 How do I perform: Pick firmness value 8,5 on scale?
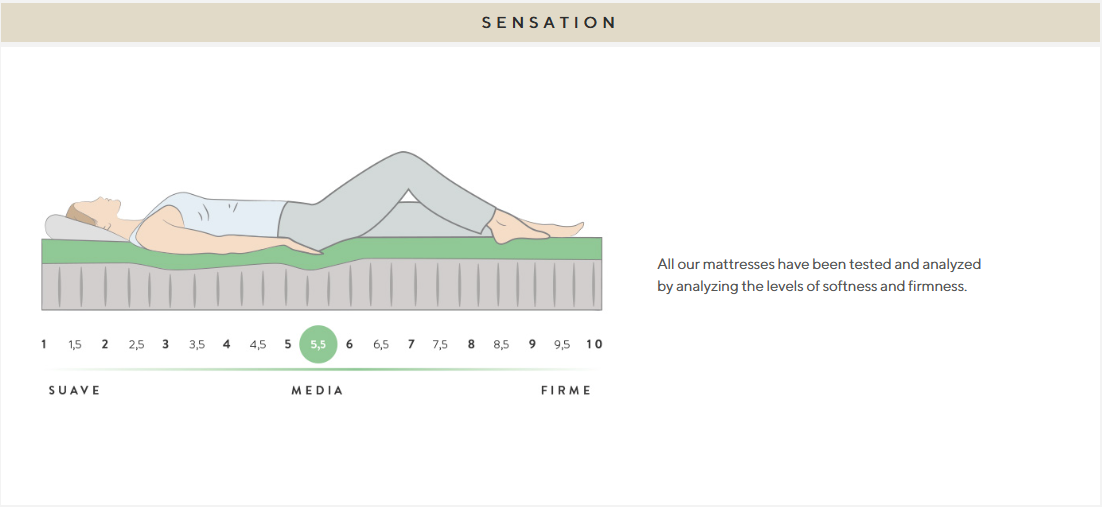501,344
